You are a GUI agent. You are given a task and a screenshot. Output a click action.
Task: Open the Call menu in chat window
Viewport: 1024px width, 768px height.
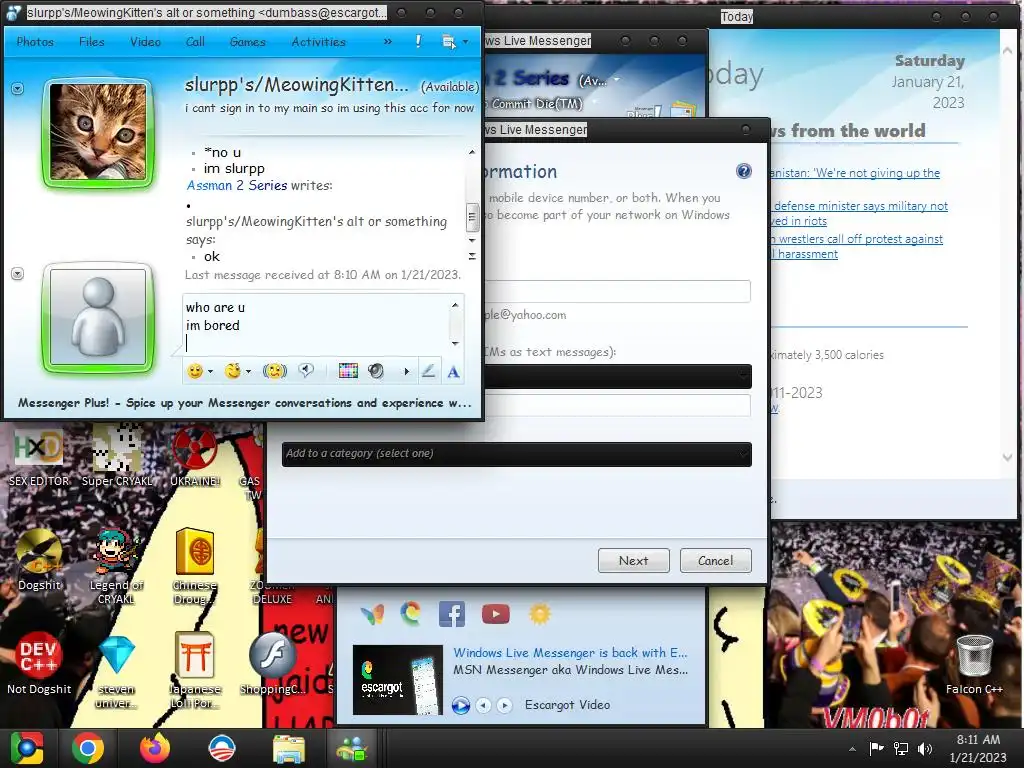click(195, 41)
